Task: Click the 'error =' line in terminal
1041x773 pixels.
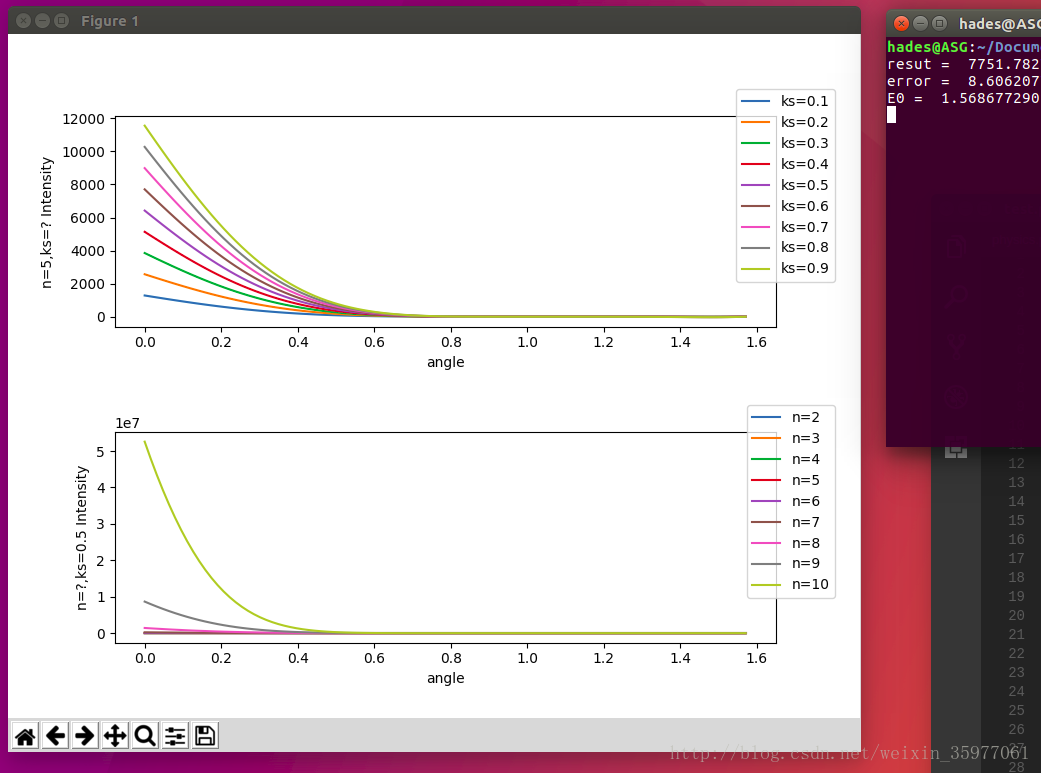Action: pyautogui.click(x=963, y=81)
